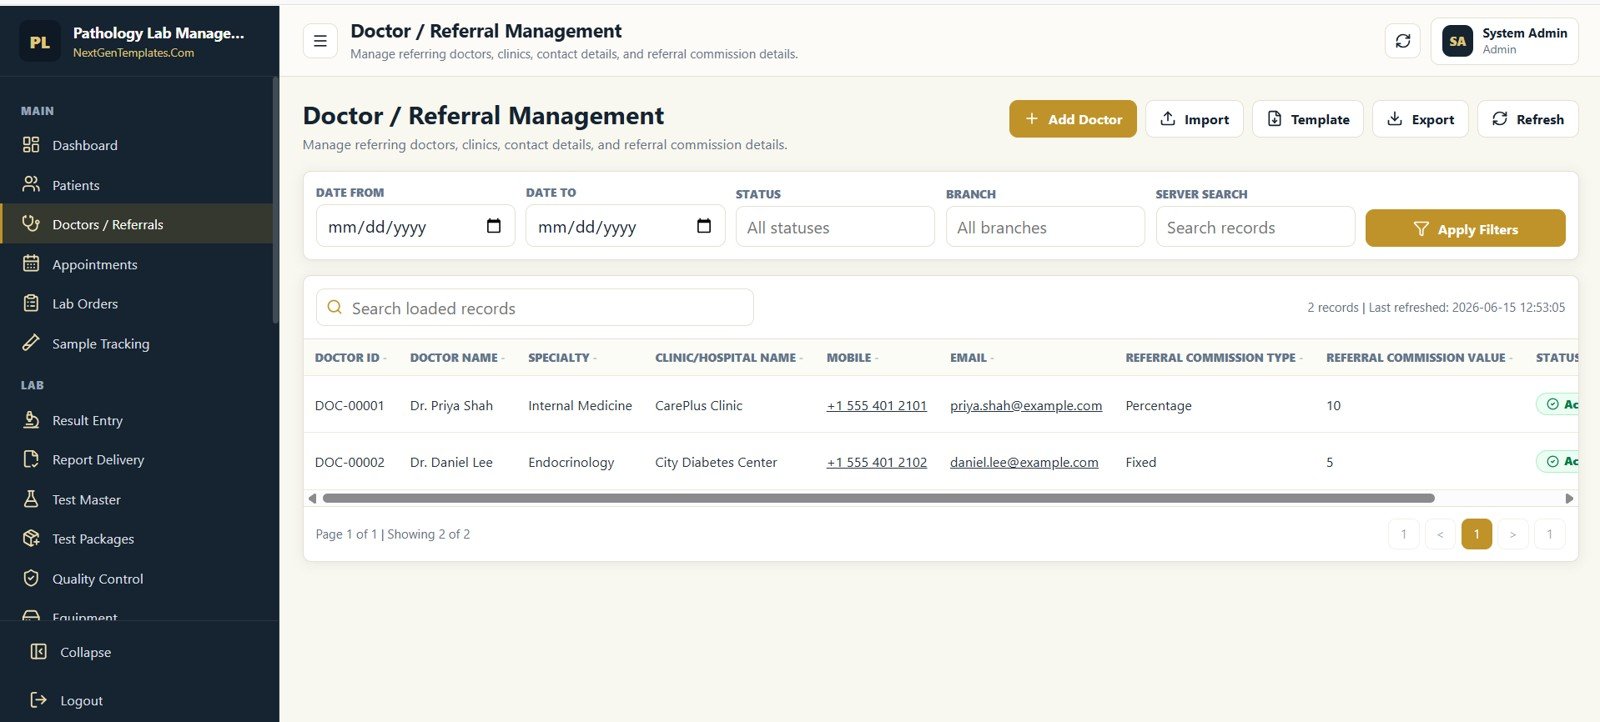The height and width of the screenshot is (722, 1600).
Task: Open System Admin profile menu
Action: [x=1504, y=41]
